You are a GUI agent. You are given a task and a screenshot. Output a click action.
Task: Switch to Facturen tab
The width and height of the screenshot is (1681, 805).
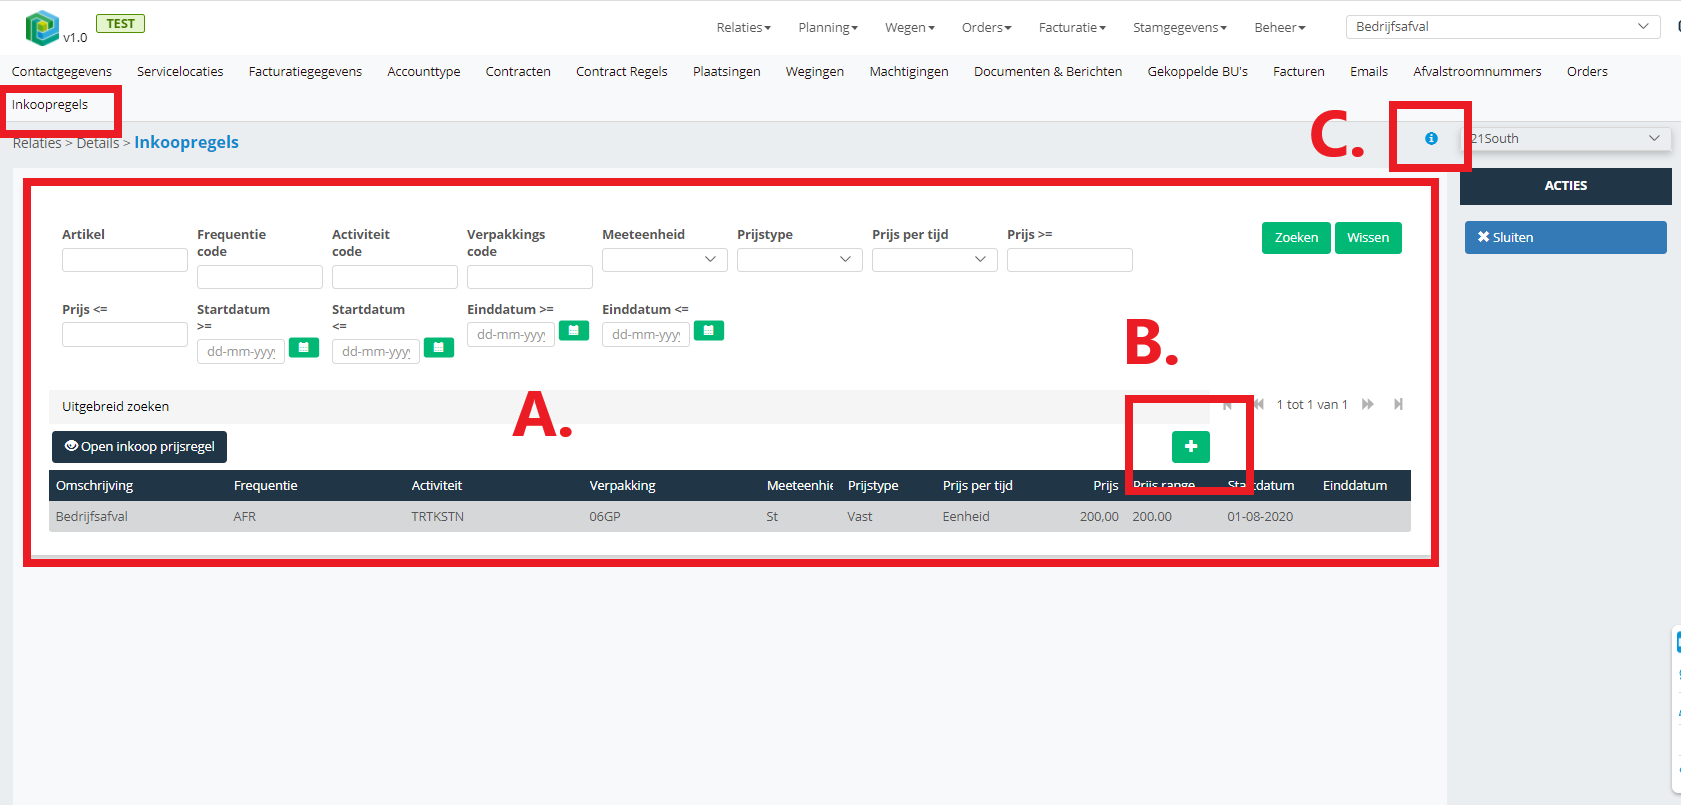1299,71
